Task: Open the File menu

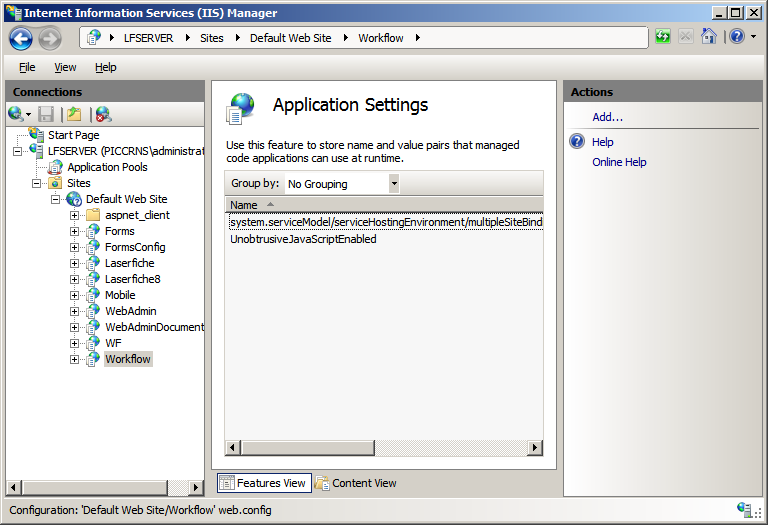Action: pyautogui.click(x=27, y=67)
